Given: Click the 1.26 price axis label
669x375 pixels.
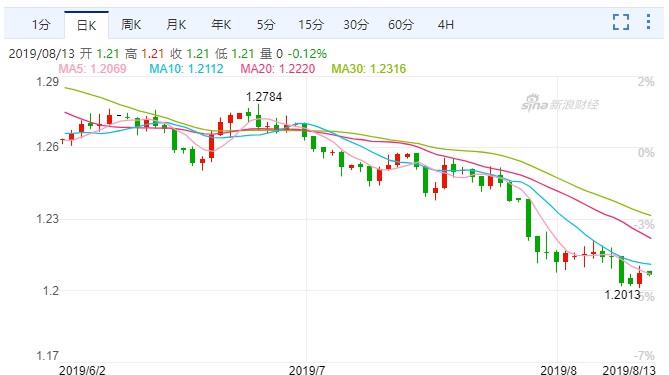Looking at the screenshot, I should coord(47,147).
